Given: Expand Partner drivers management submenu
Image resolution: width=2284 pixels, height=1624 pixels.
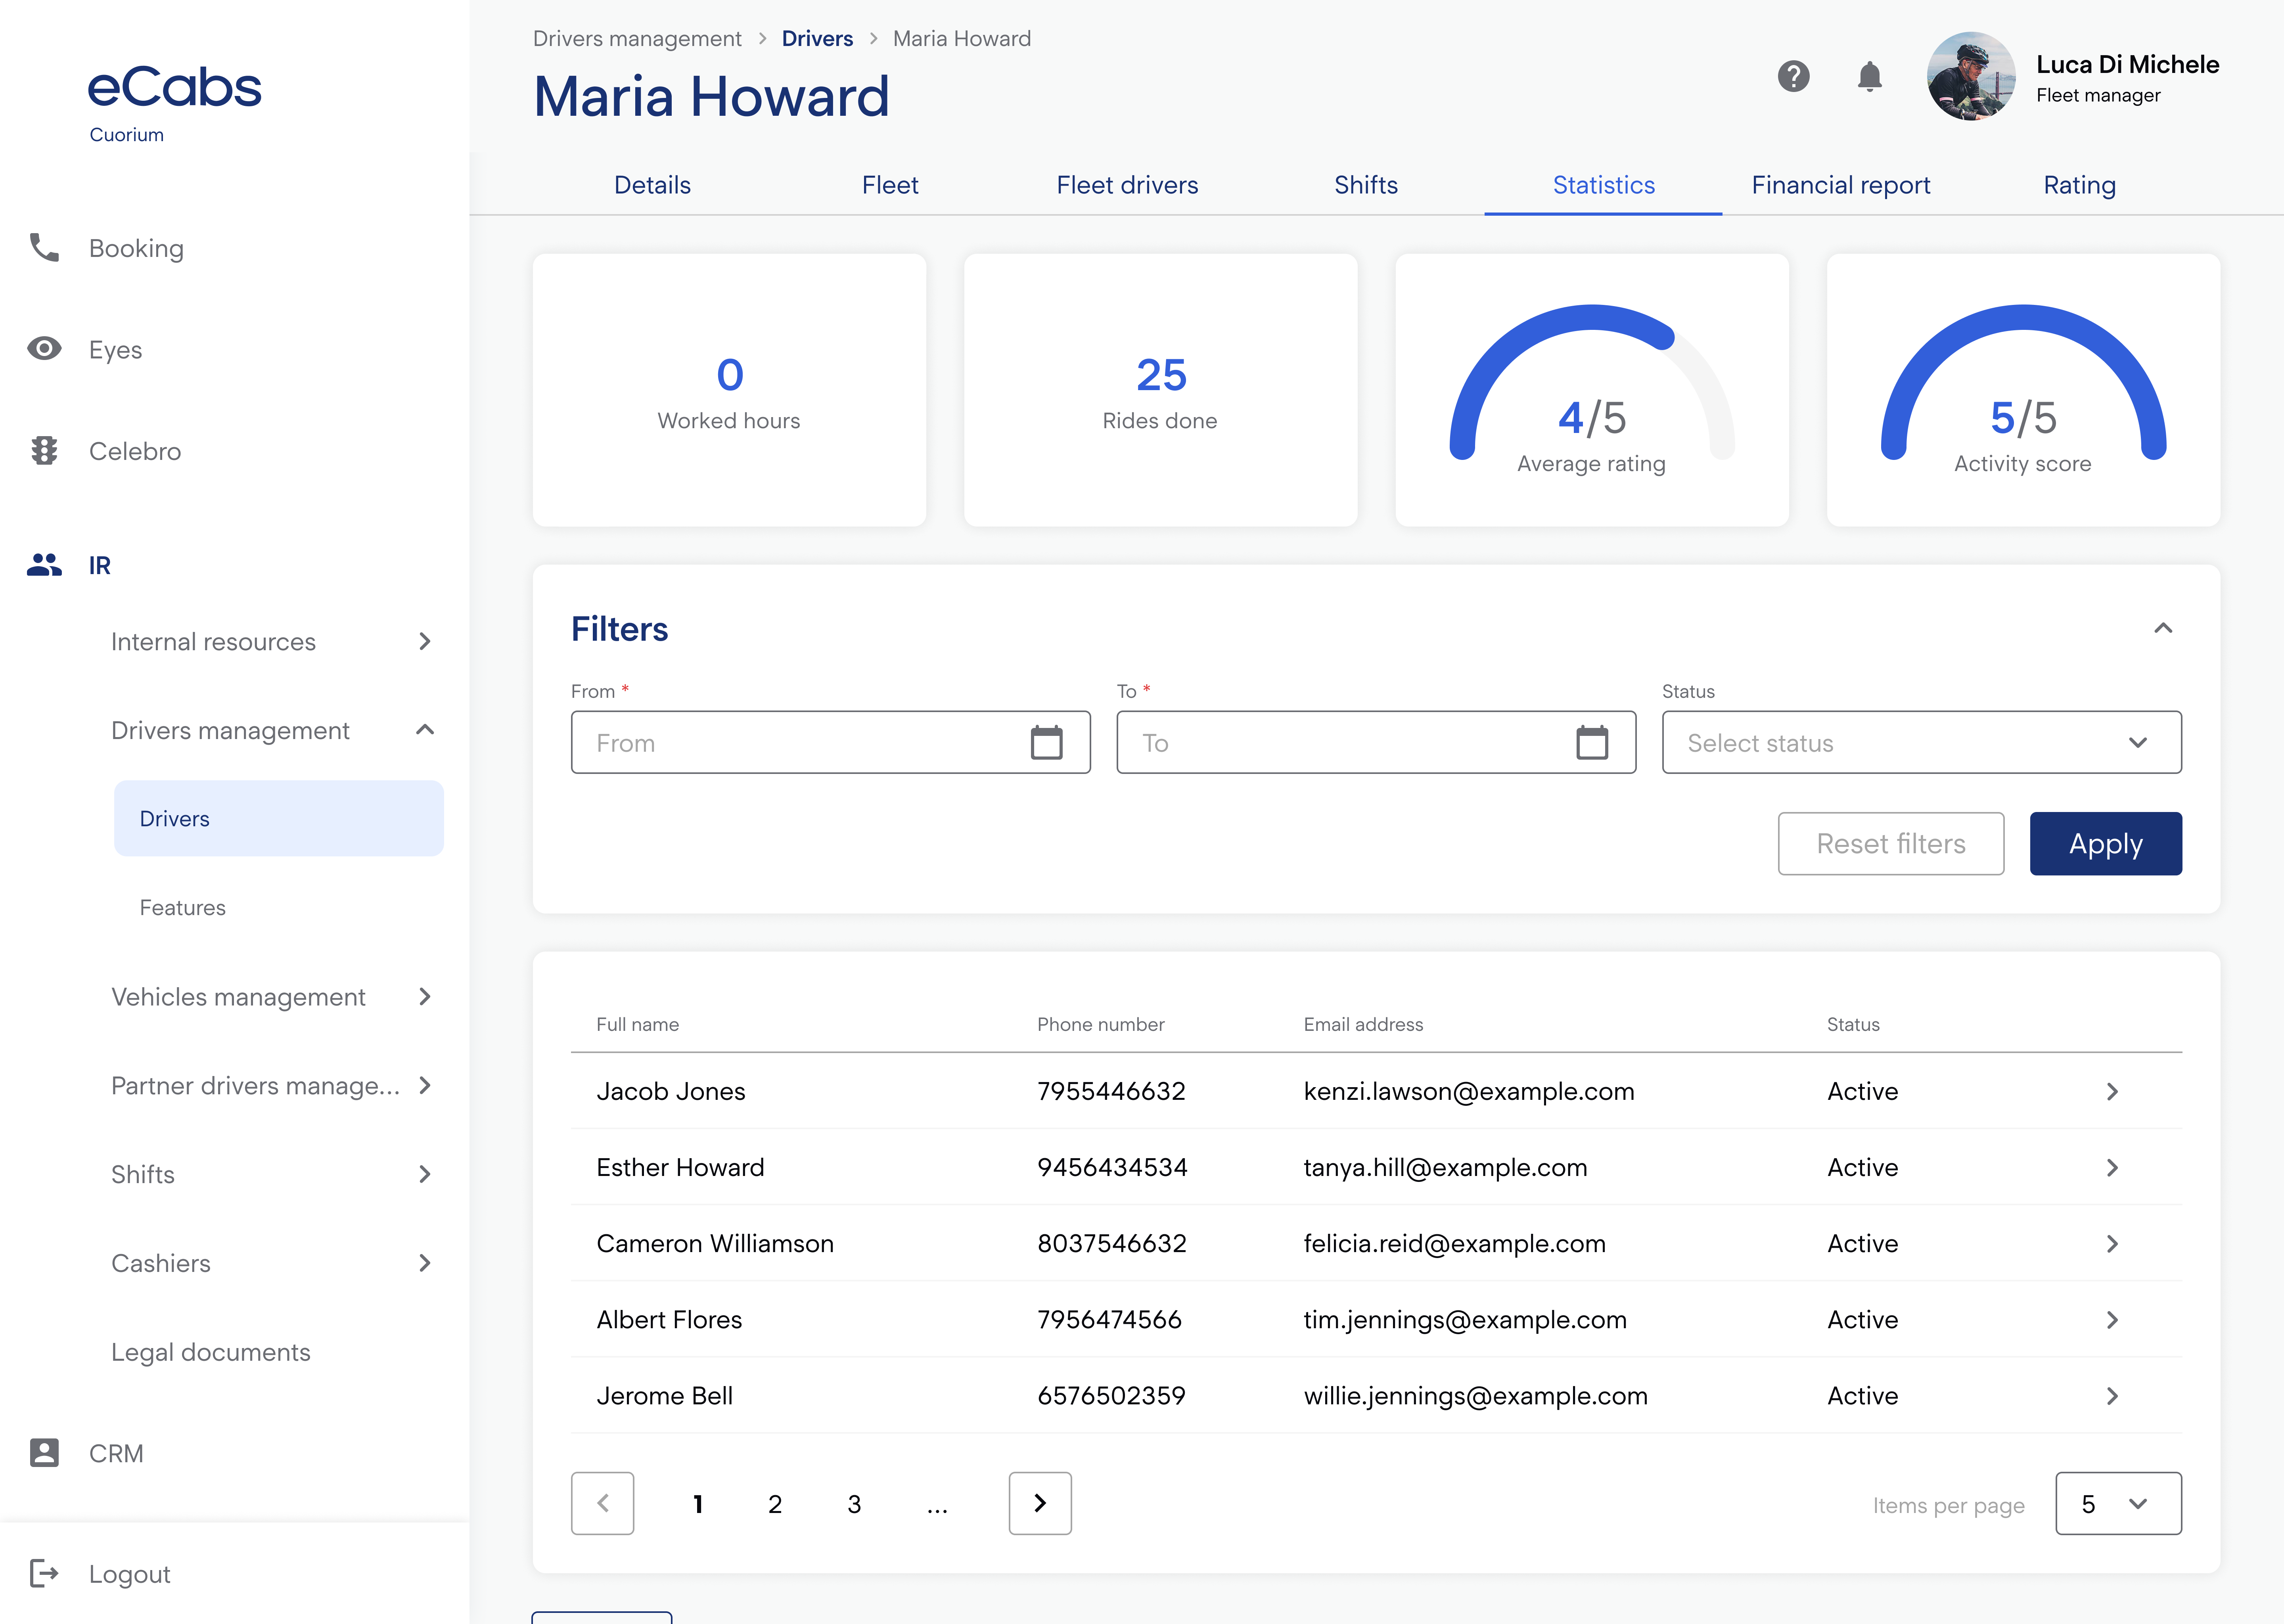Looking at the screenshot, I should pyautogui.click(x=425, y=1085).
